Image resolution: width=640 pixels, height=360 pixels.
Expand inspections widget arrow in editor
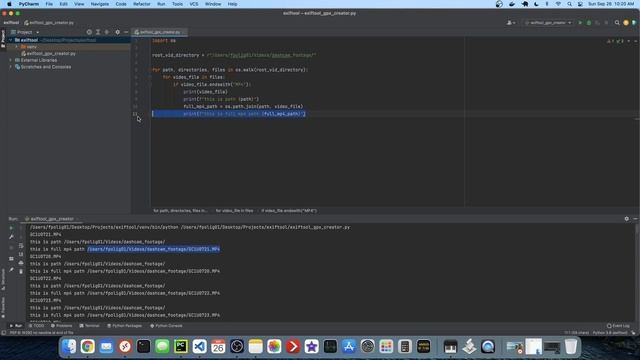click(x=629, y=41)
